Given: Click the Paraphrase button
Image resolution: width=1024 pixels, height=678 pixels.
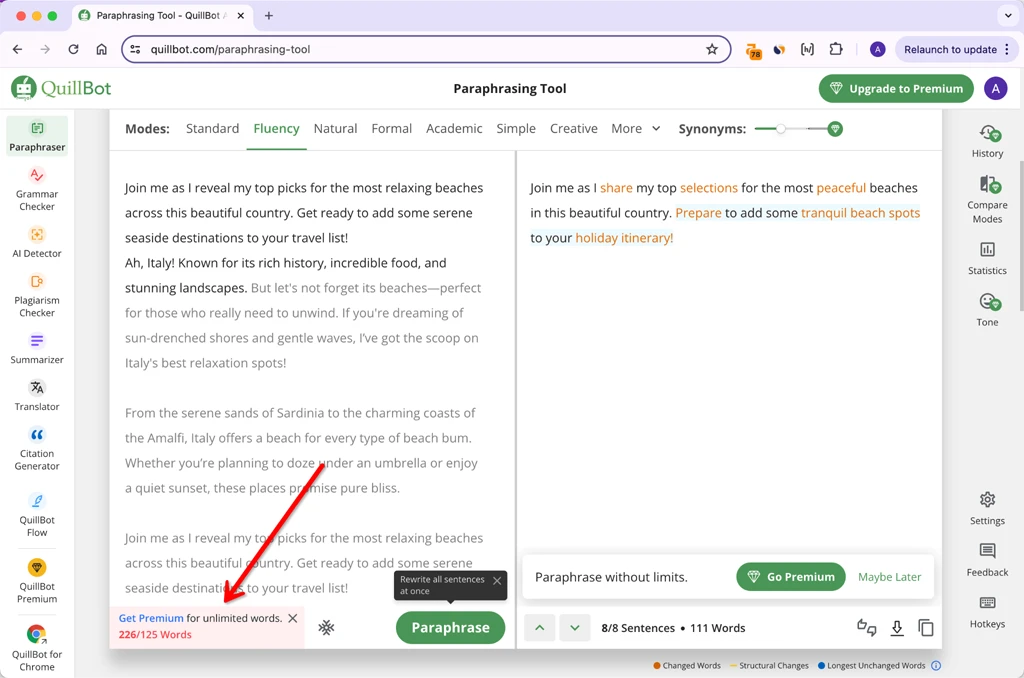Looking at the screenshot, I should [451, 628].
